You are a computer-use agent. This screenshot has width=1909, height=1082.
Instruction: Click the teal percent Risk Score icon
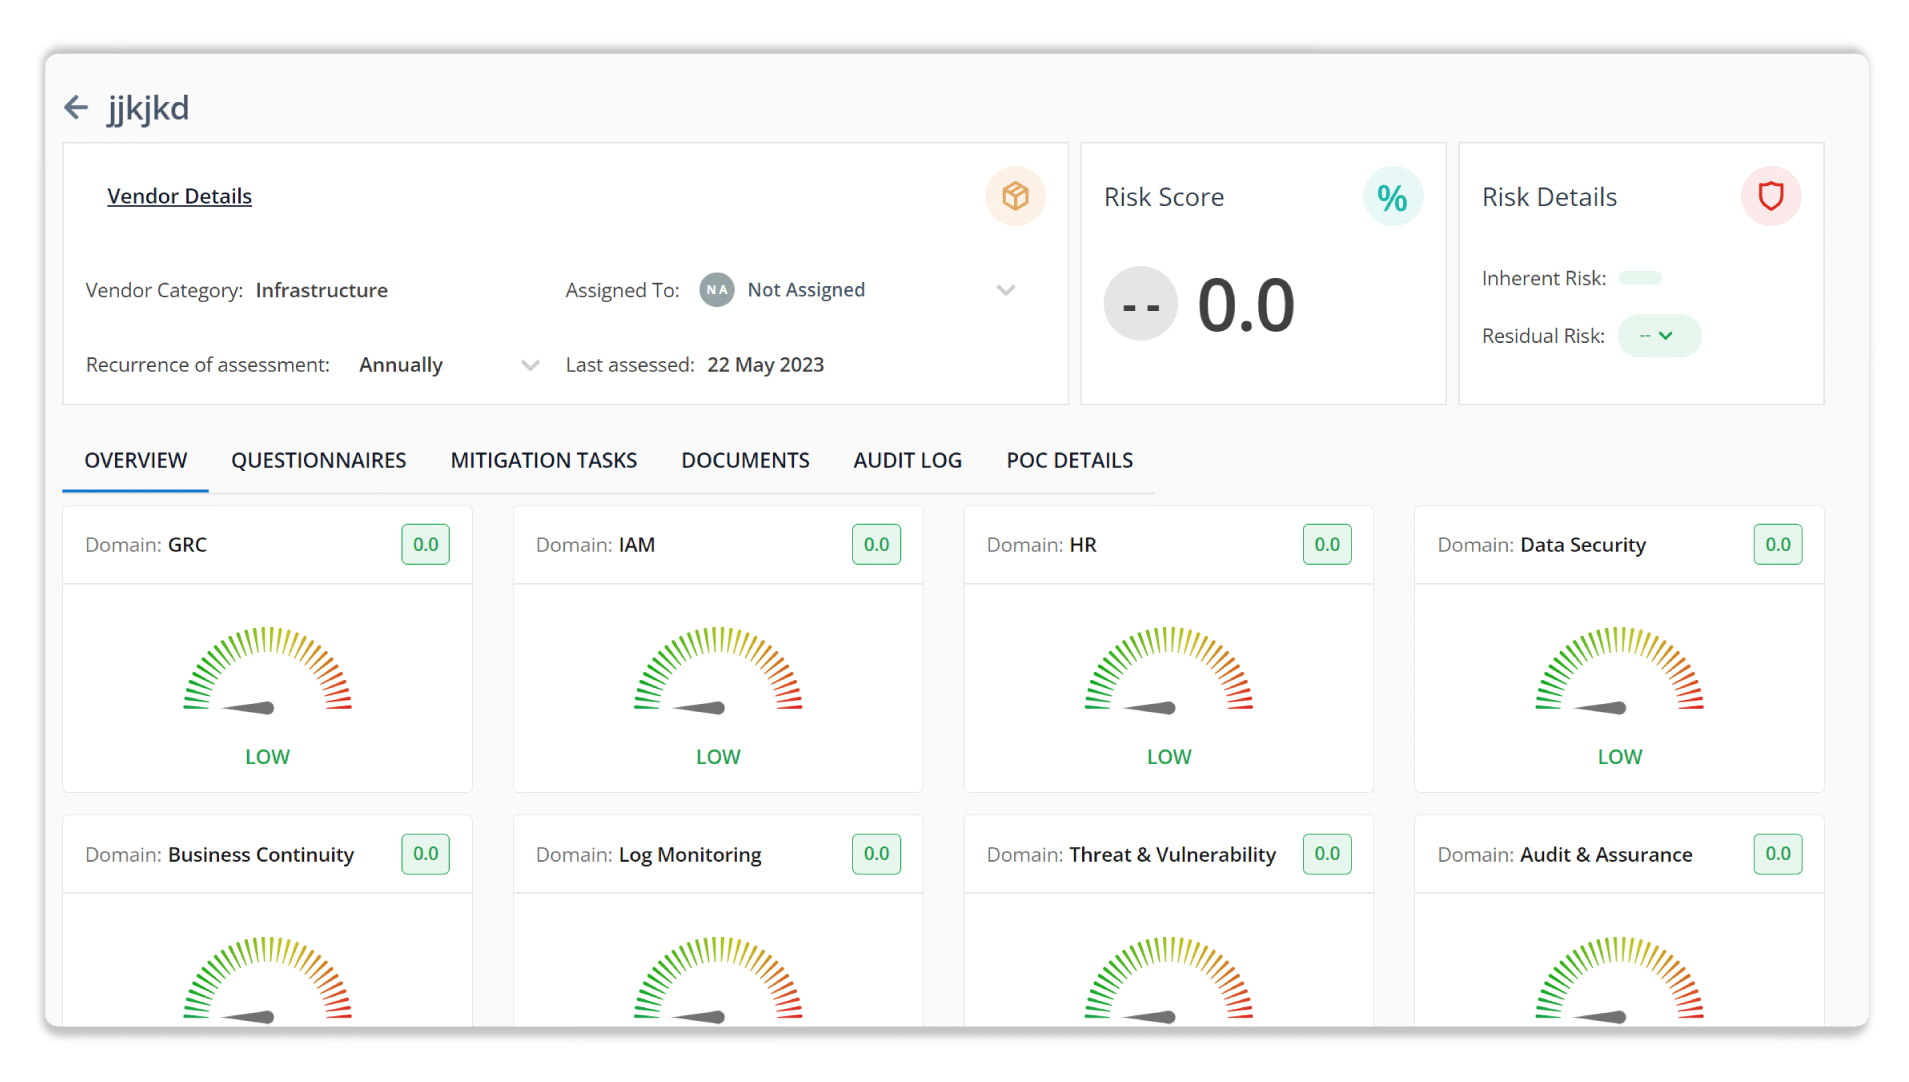click(1392, 197)
